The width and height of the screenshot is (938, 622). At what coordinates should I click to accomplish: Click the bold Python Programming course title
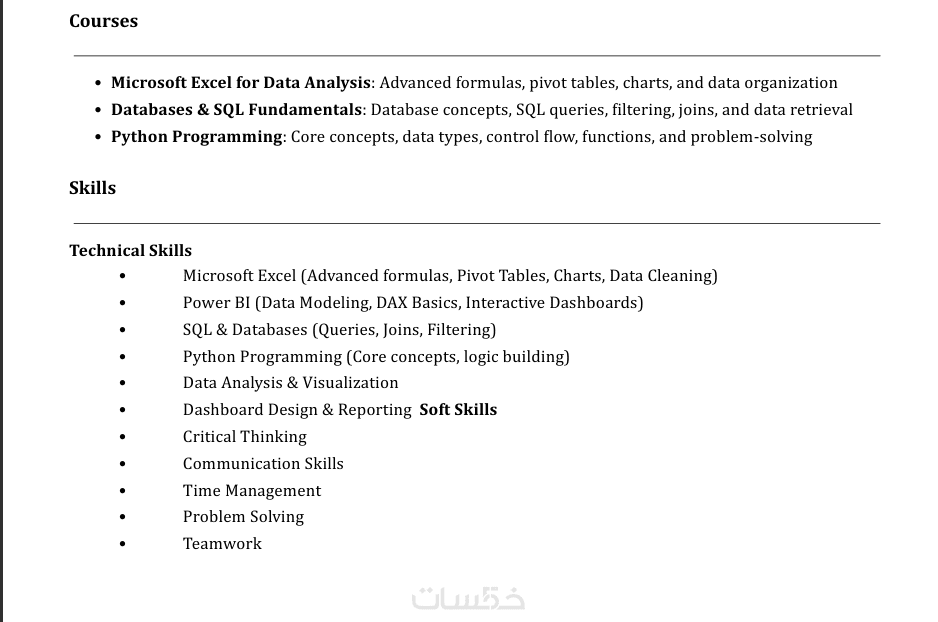point(196,137)
